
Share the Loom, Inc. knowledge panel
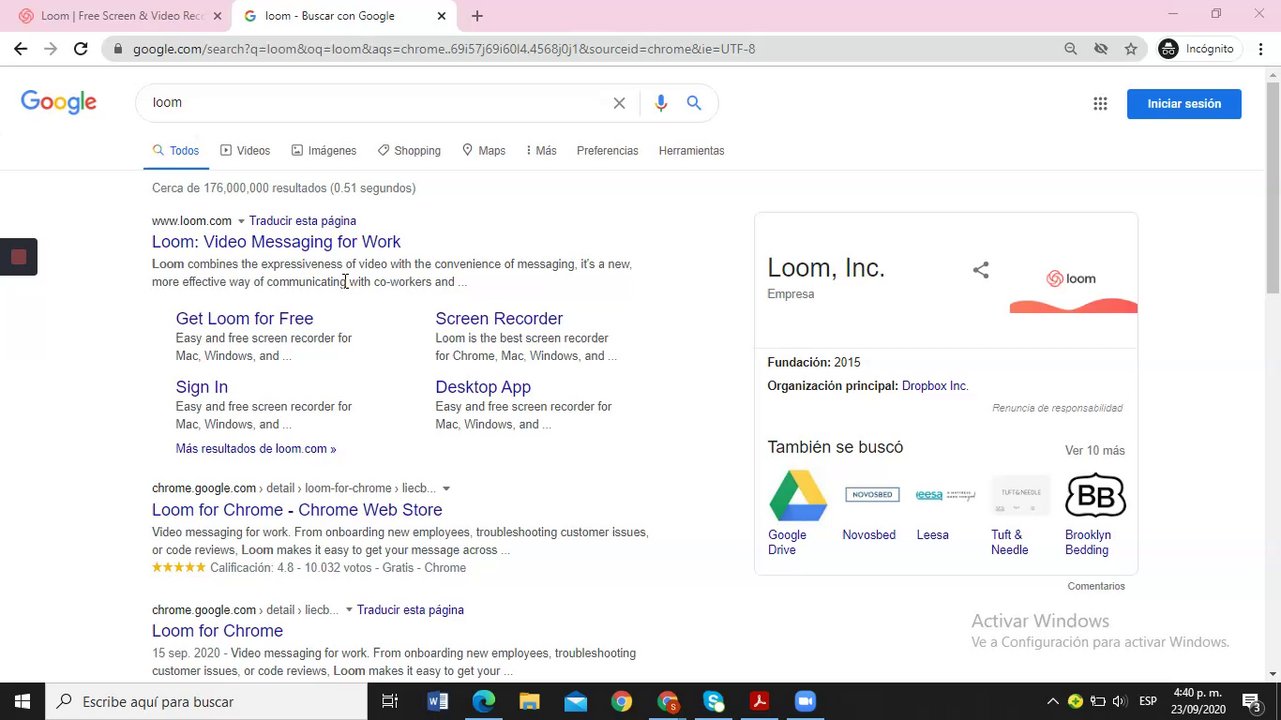pyautogui.click(x=981, y=270)
